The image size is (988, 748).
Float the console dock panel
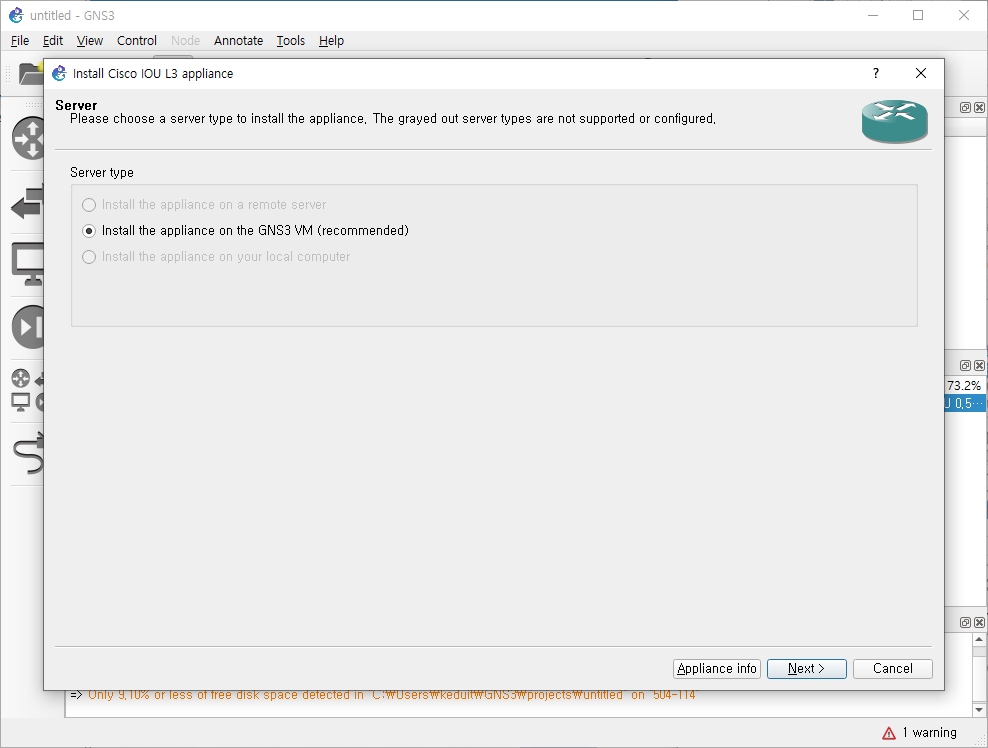pyautogui.click(x=965, y=623)
